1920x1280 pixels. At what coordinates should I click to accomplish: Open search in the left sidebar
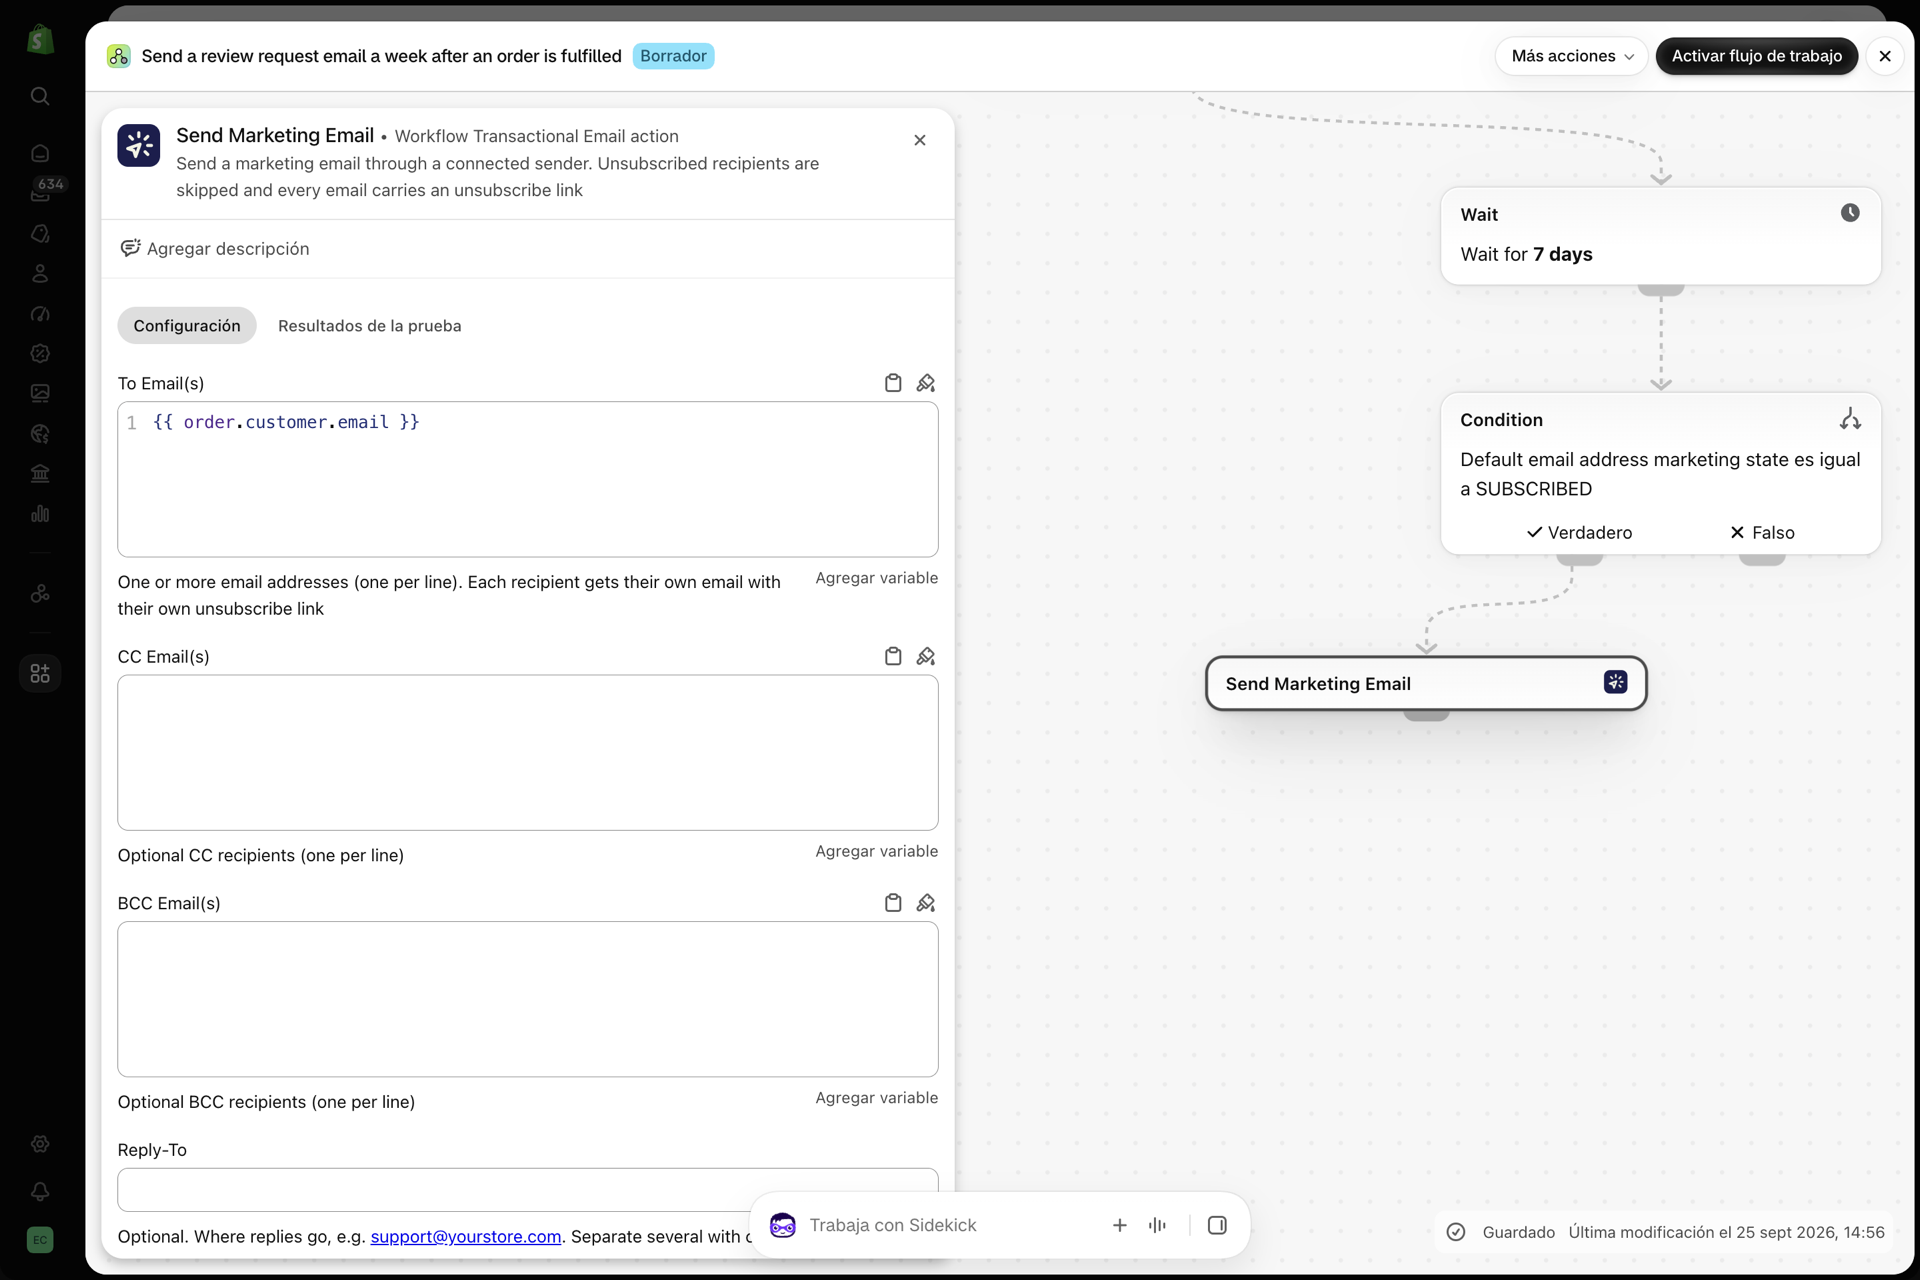click(40, 96)
